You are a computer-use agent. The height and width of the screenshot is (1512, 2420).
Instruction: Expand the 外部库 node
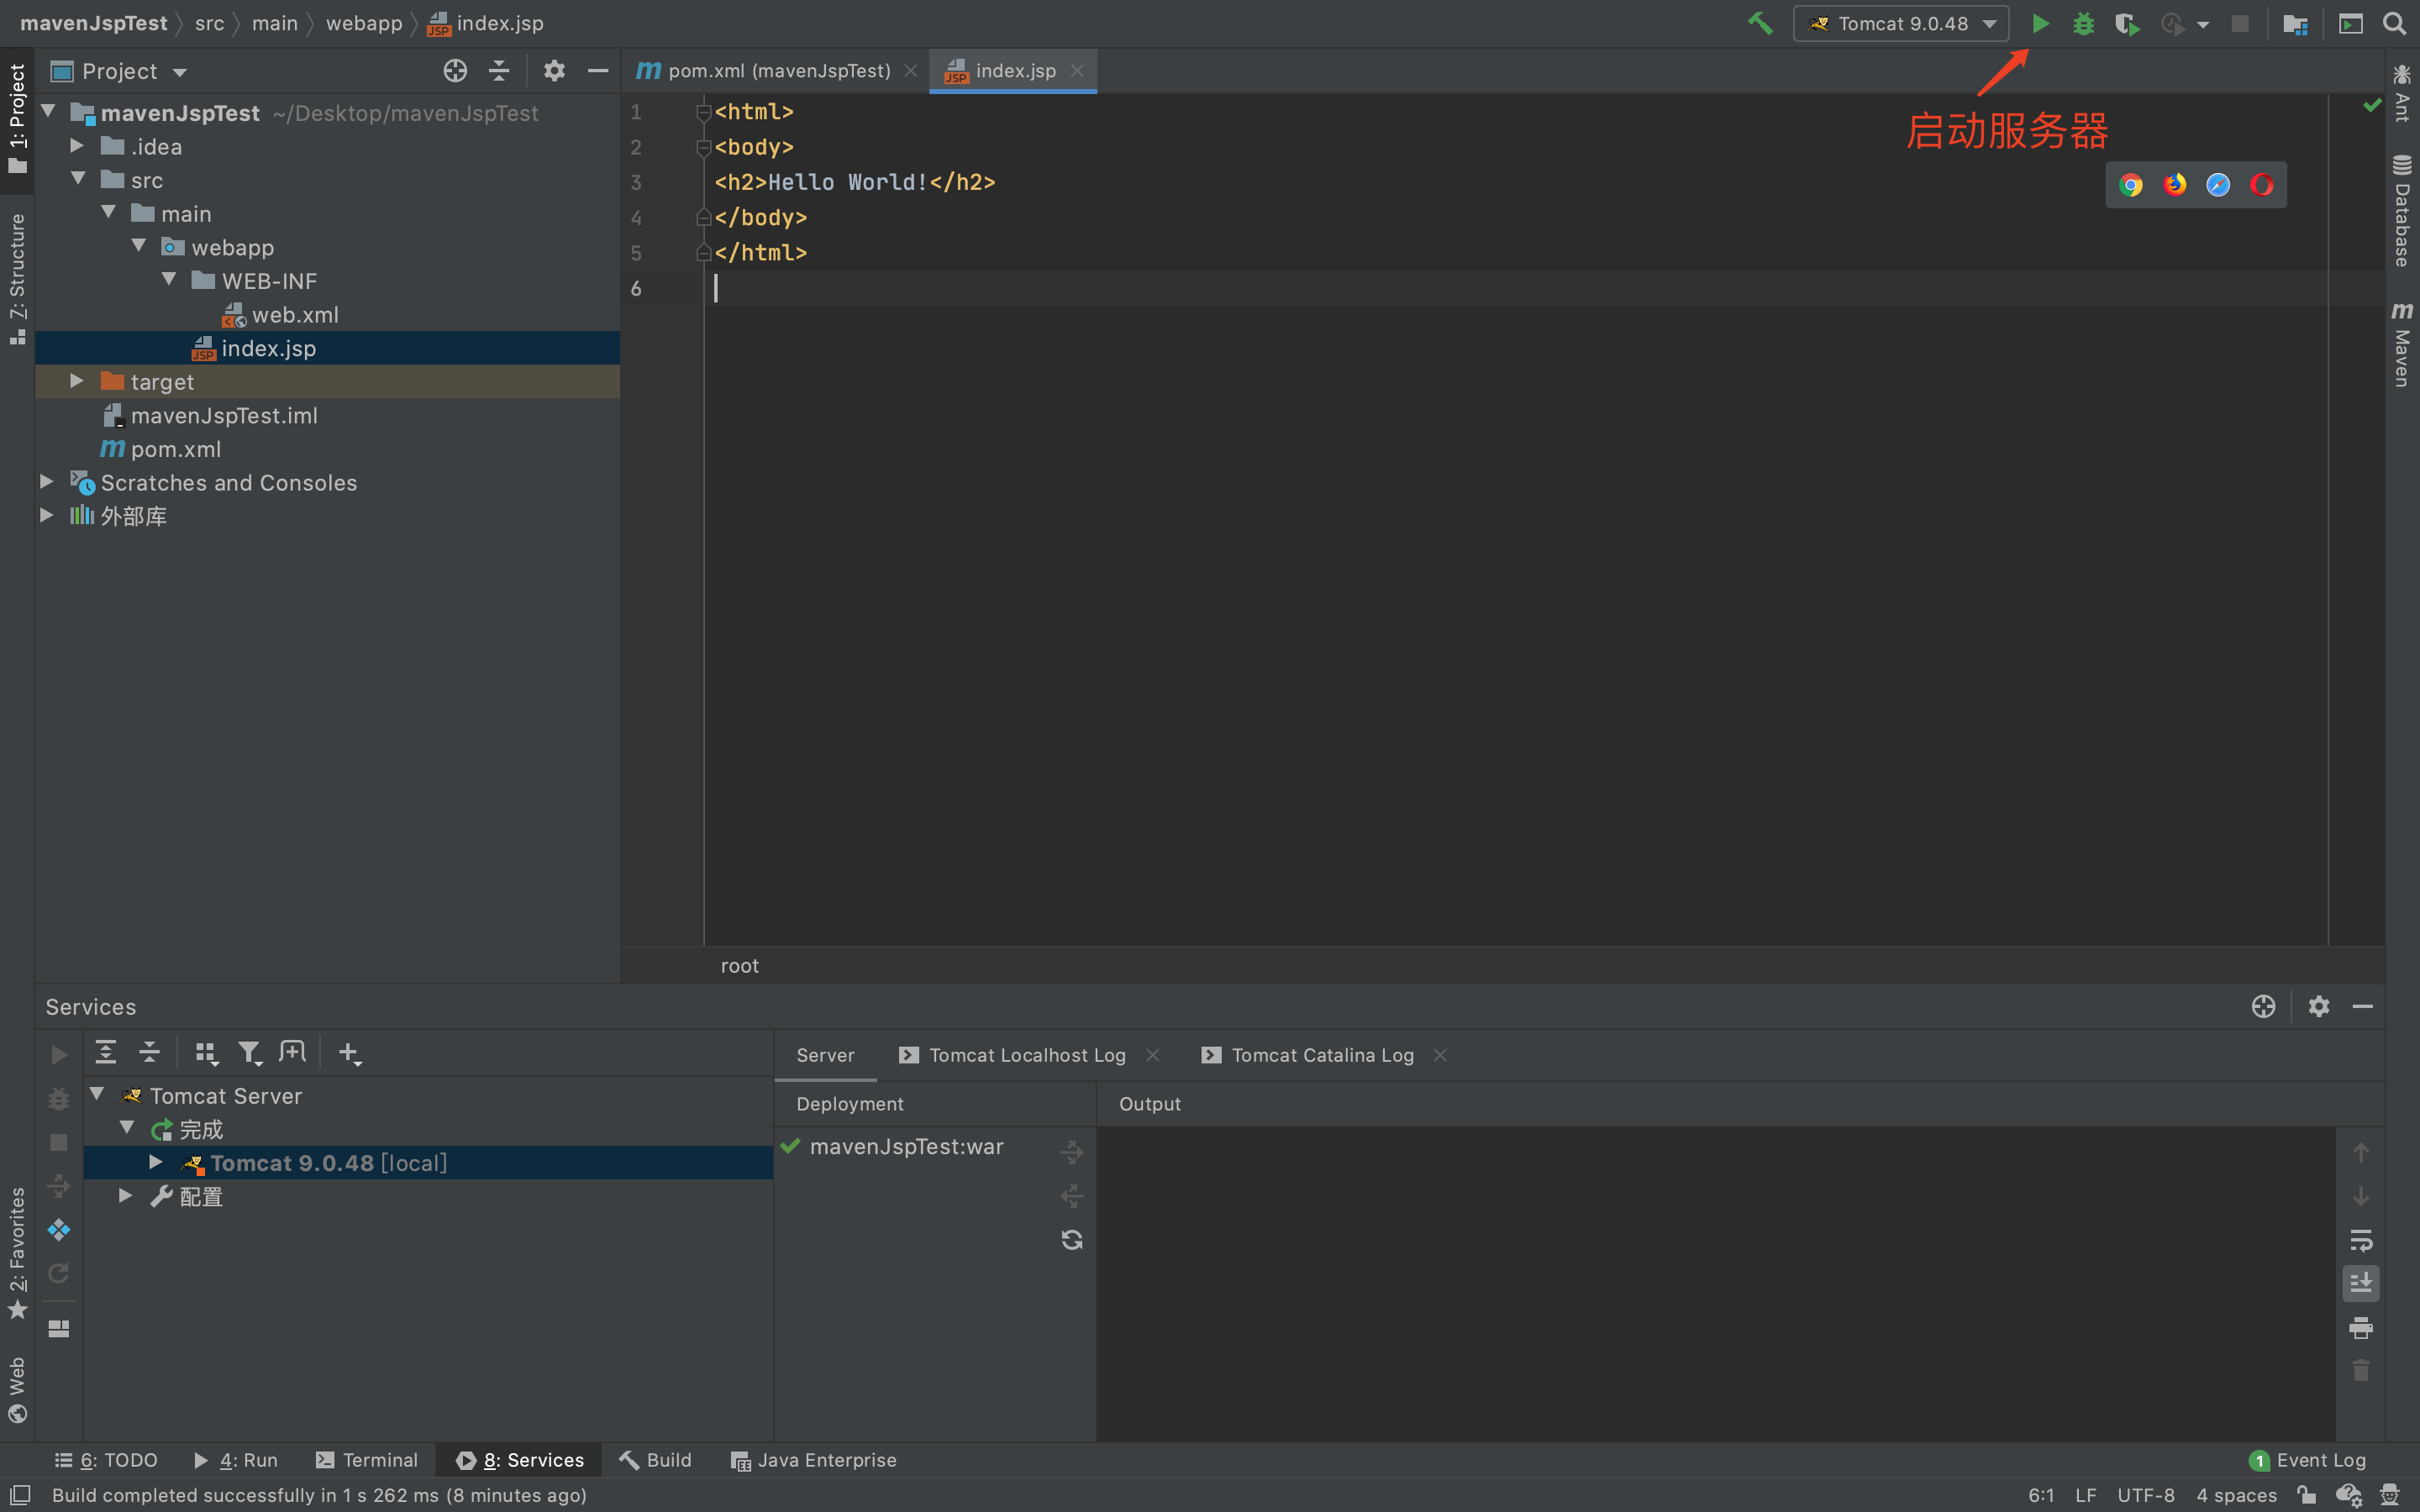pos(47,516)
